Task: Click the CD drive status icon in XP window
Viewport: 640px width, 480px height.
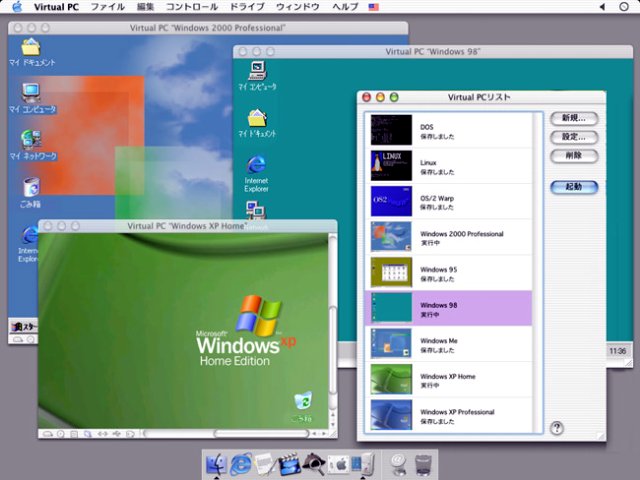Action: pos(60,434)
